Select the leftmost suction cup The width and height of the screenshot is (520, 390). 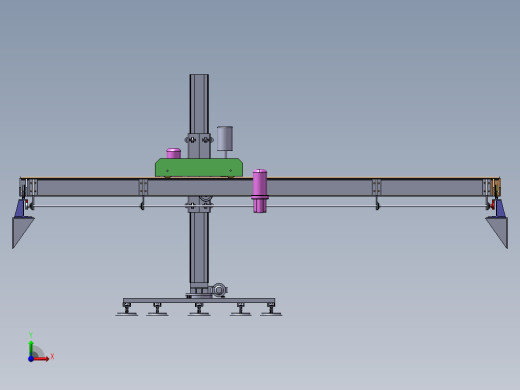tap(127, 310)
